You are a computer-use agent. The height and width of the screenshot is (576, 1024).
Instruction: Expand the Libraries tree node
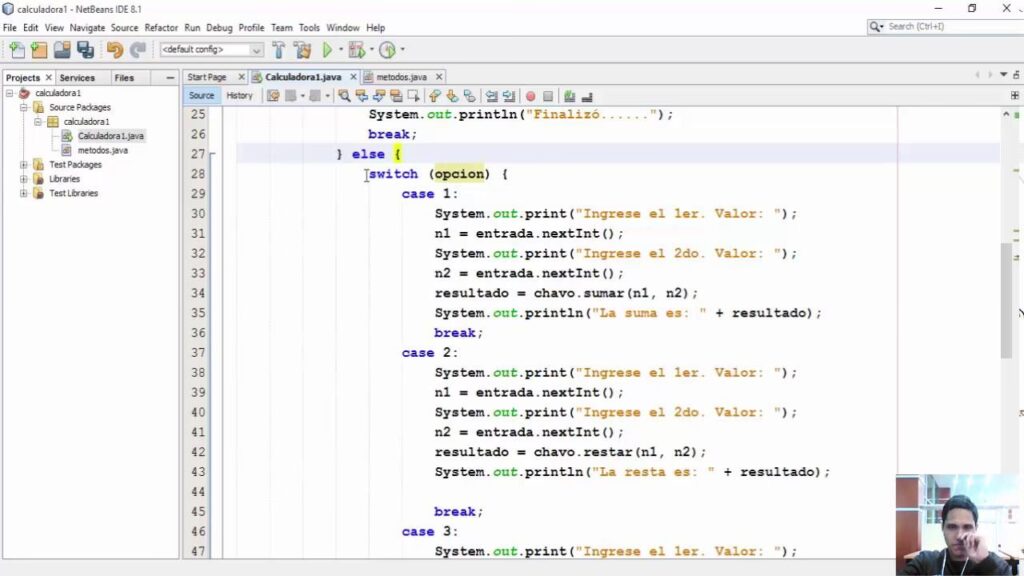point(24,179)
